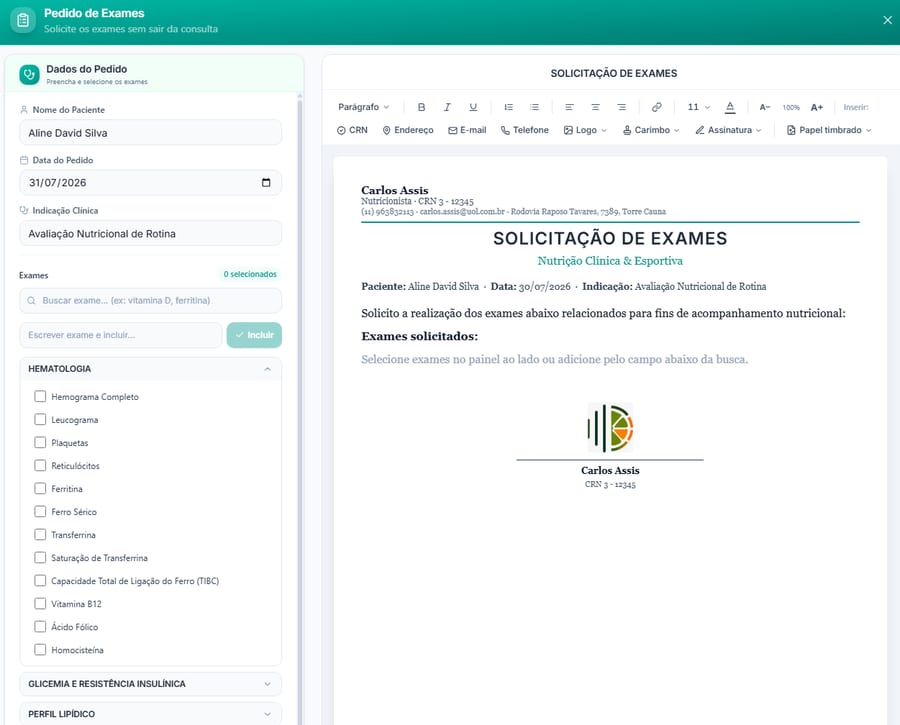Screen dimensions: 900x725
Task: Insert E-mail into the document
Action: (467, 130)
